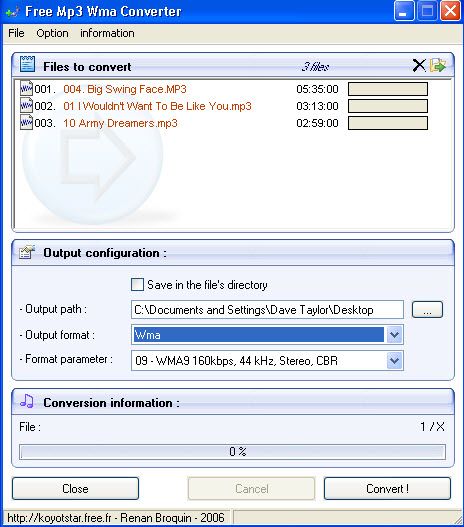Click the audio icon beside 10 Army Dreamers.mp3
Screen dimensions: 464x527
pos(27,123)
